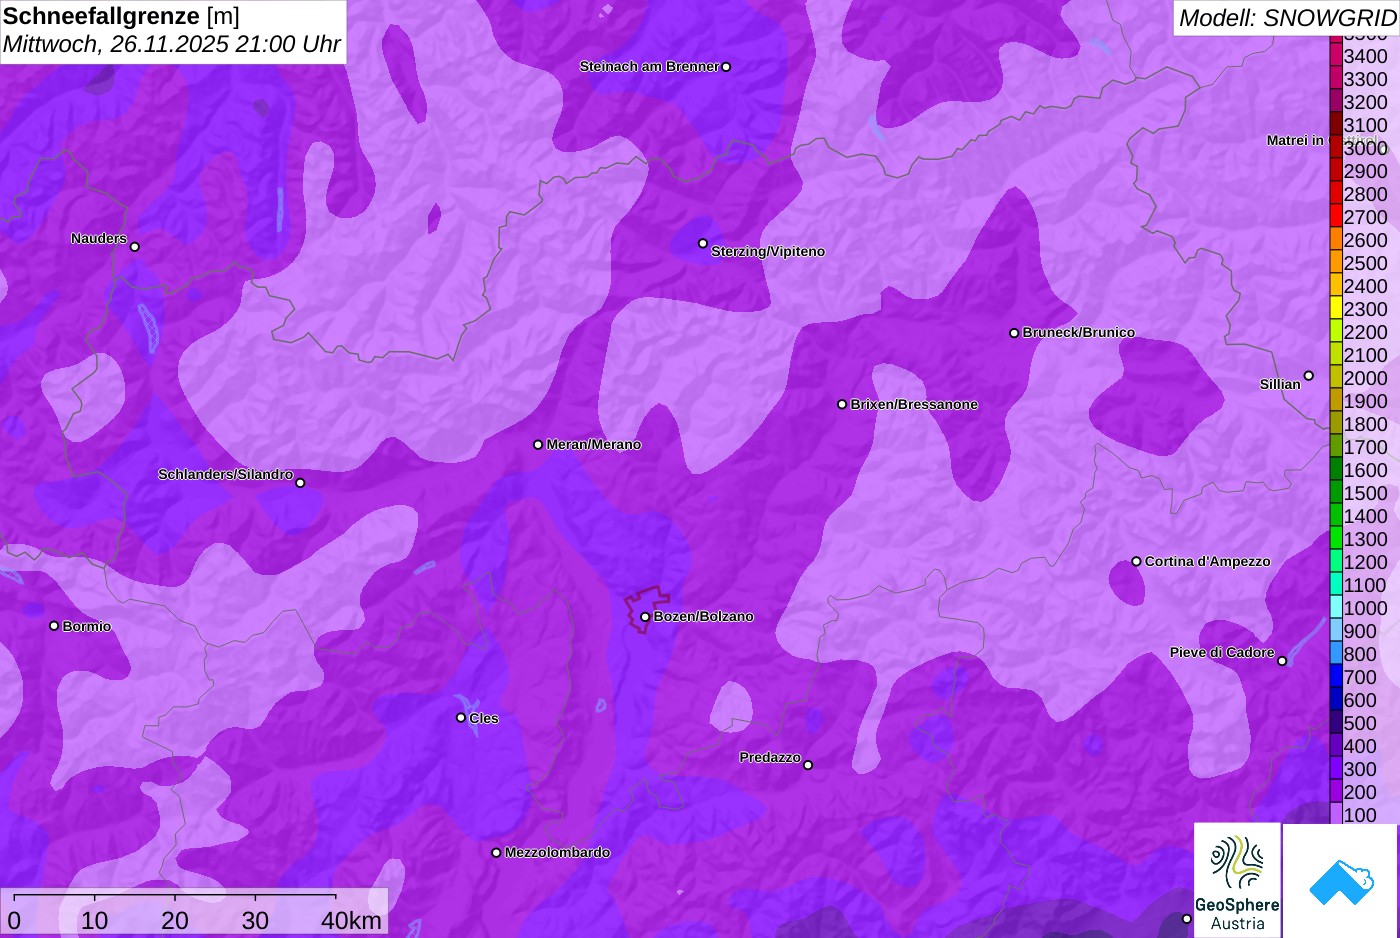Click the 20 mark on scale bar
The height and width of the screenshot is (938, 1400).
pos(175,920)
